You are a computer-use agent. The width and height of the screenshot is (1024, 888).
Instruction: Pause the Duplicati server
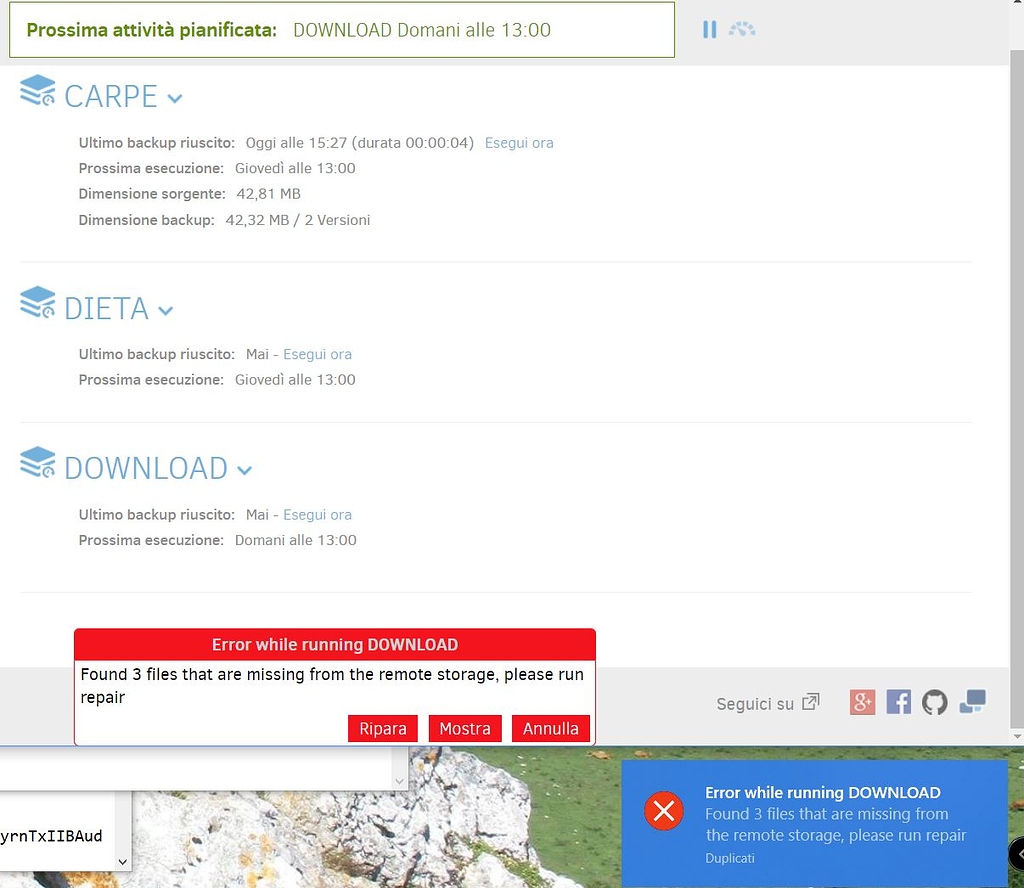pos(710,29)
